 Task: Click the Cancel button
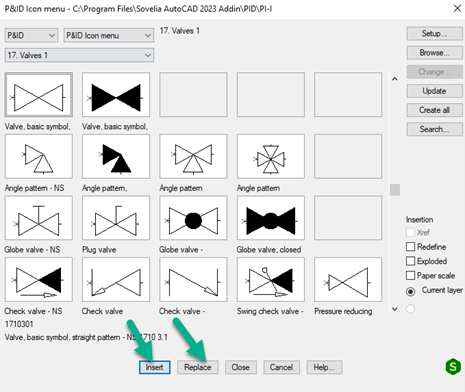point(281,367)
